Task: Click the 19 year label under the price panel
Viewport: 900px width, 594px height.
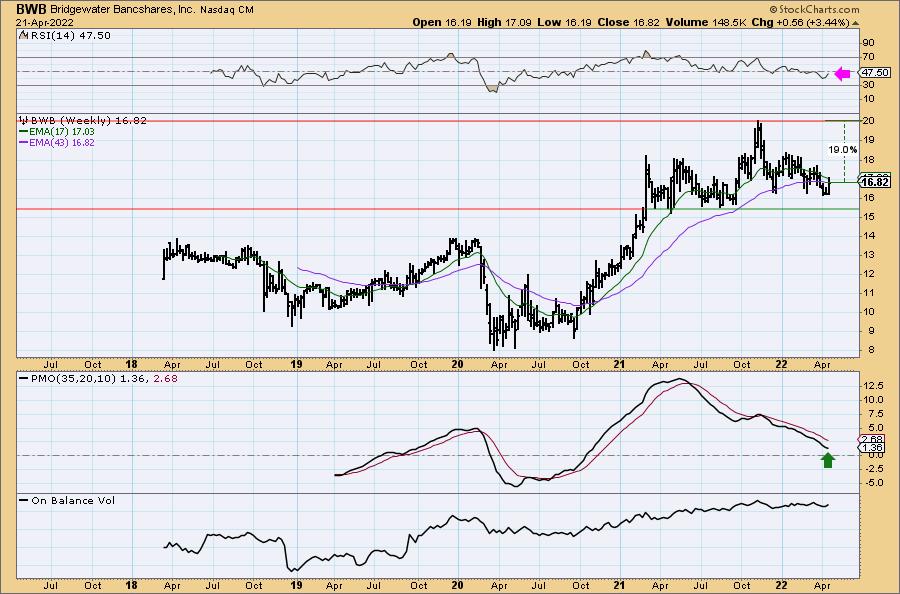Action: (x=296, y=364)
